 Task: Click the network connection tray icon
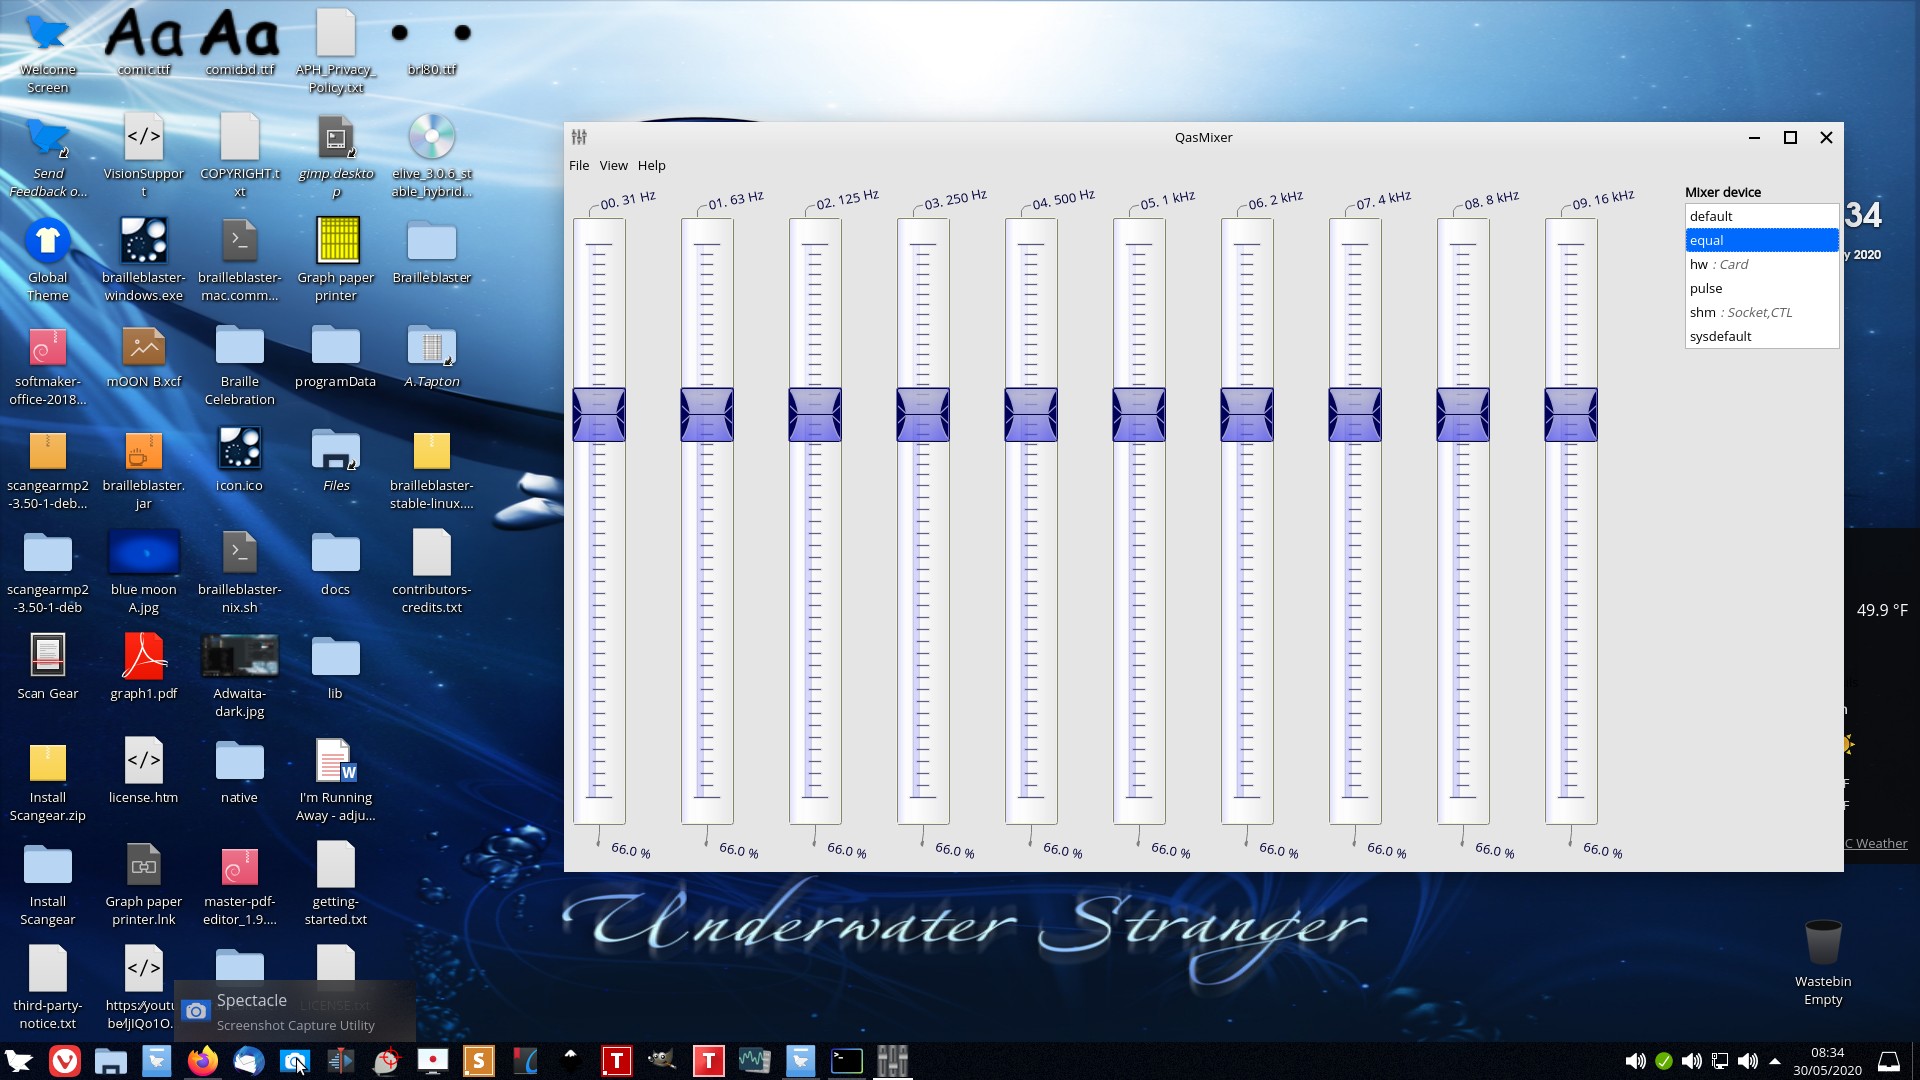click(1720, 1061)
